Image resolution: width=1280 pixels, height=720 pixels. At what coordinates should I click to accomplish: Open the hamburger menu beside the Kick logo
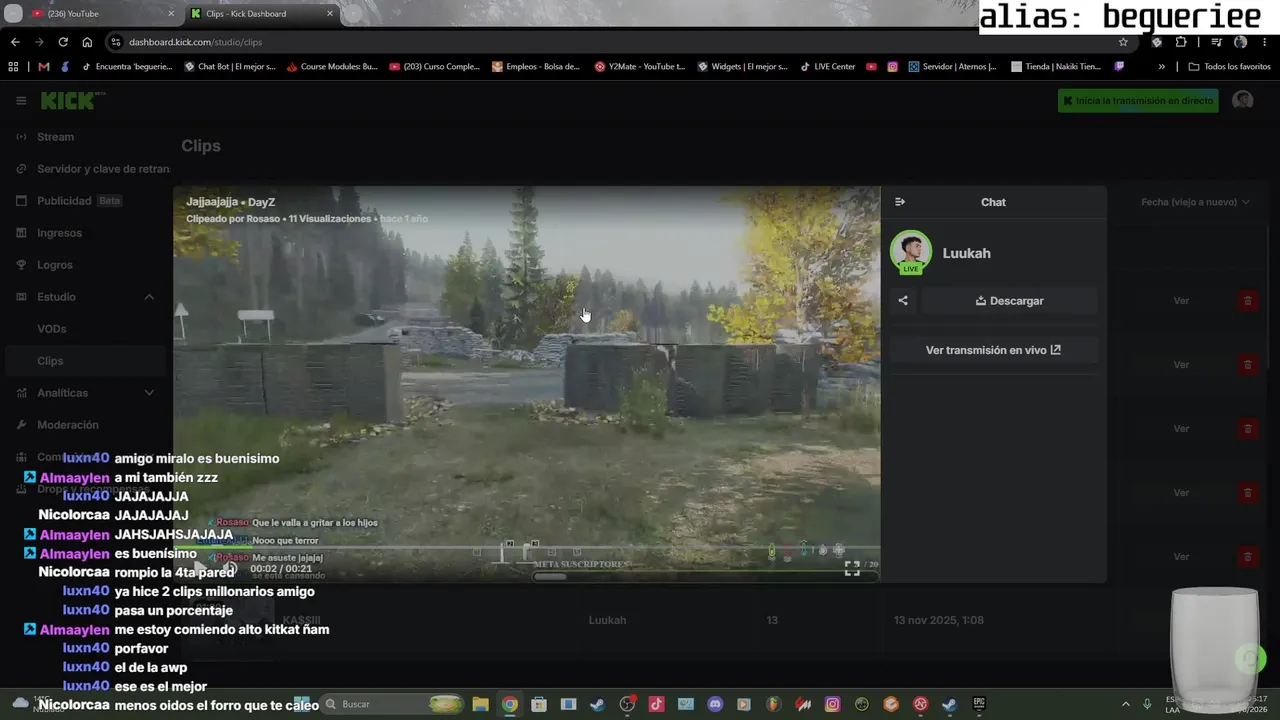pos(21,101)
